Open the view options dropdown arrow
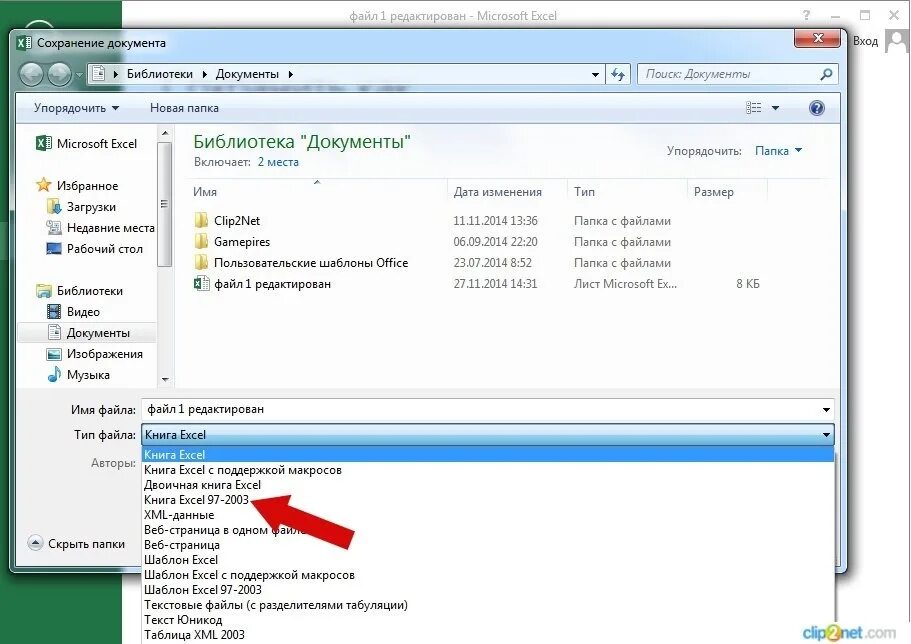Image resolution: width=911 pixels, height=644 pixels. 775,108
